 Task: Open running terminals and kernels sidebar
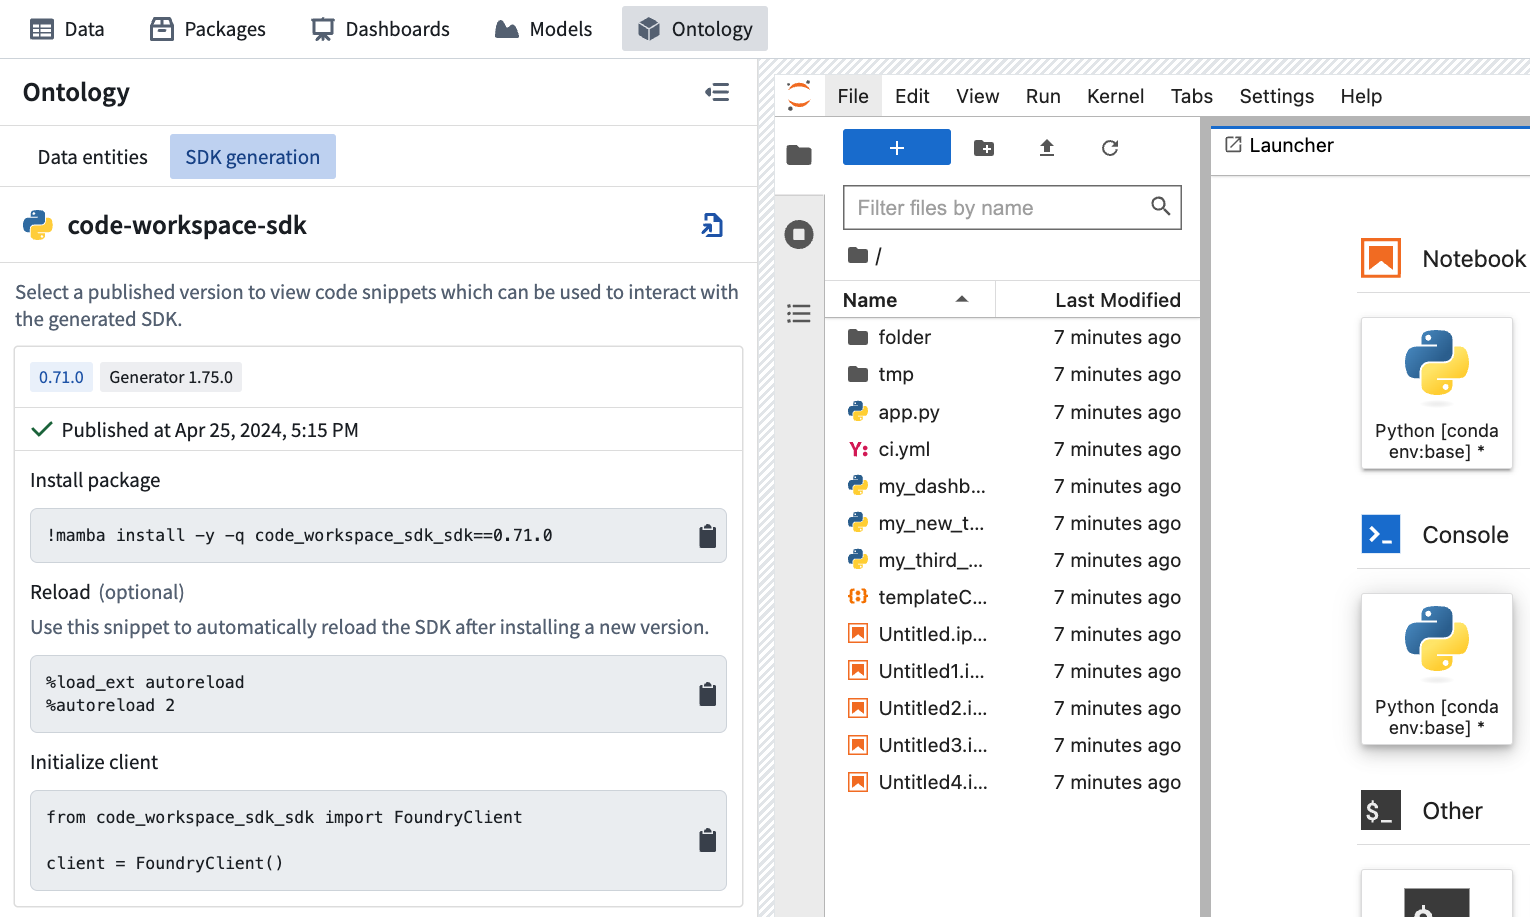[799, 235]
